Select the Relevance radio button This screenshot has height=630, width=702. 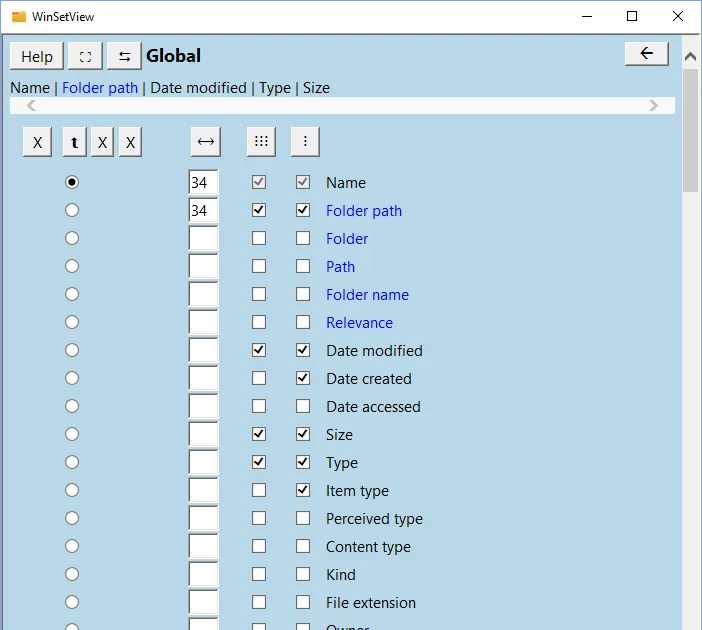click(x=72, y=322)
